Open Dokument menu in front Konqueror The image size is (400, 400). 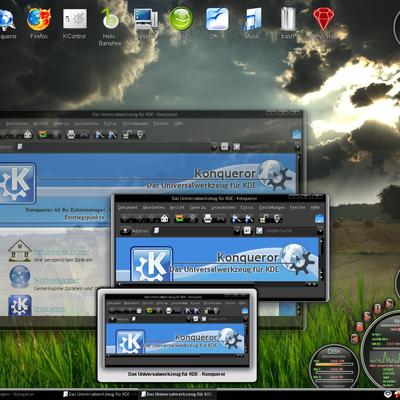[127, 208]
